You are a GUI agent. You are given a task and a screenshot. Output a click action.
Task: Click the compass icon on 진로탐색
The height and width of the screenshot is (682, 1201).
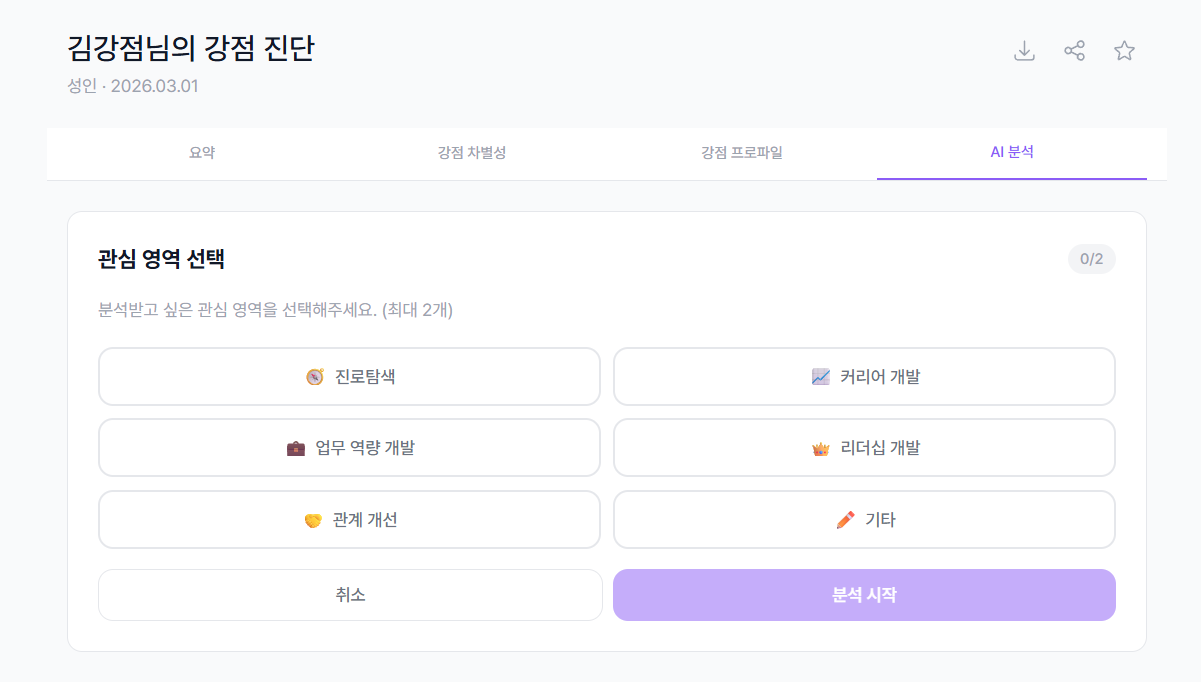point(313,375)
